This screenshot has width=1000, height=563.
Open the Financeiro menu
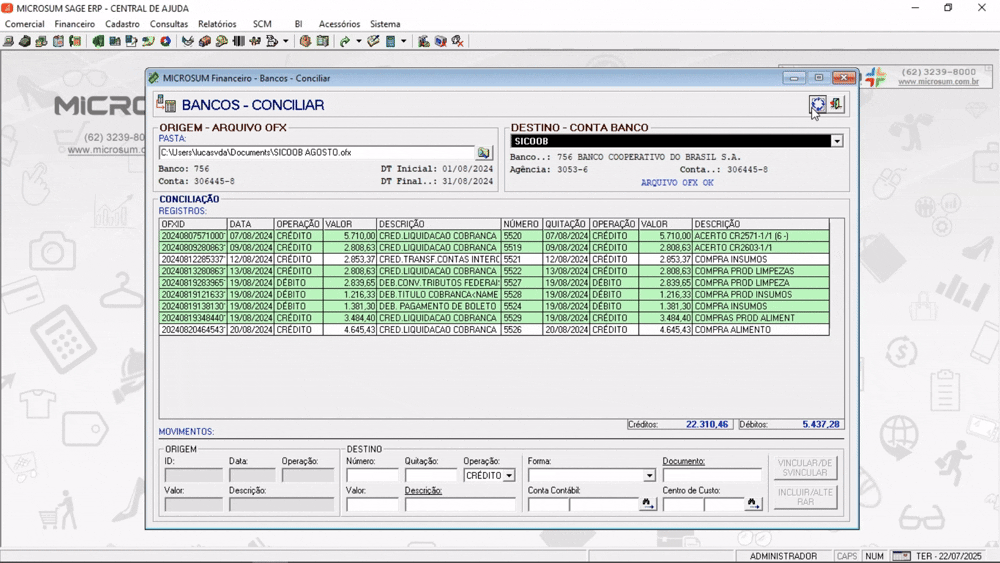(75, 24)
